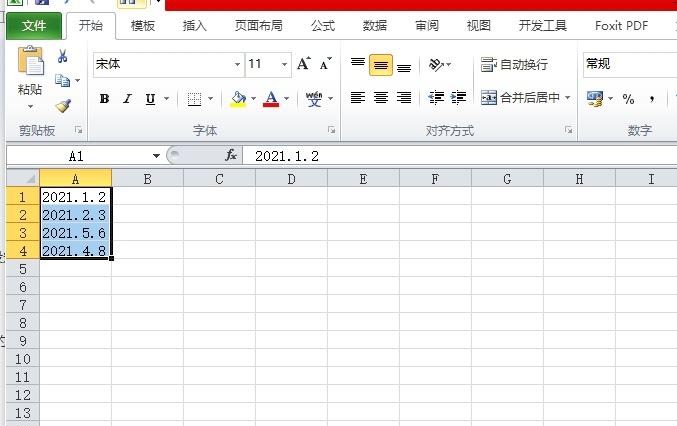
Task: Select column B header
Action: point(147,179)
